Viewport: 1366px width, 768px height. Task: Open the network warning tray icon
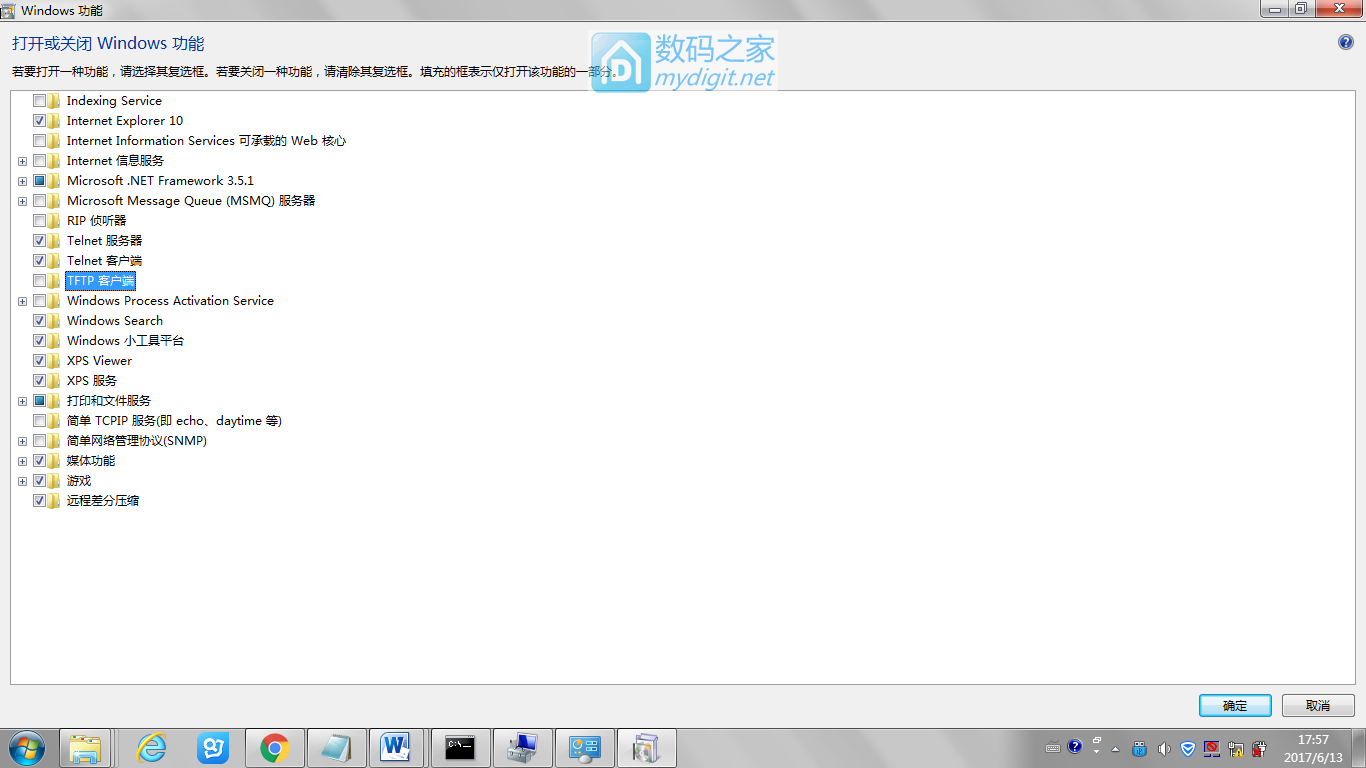pyautogui.click(x=1236, y=748)
